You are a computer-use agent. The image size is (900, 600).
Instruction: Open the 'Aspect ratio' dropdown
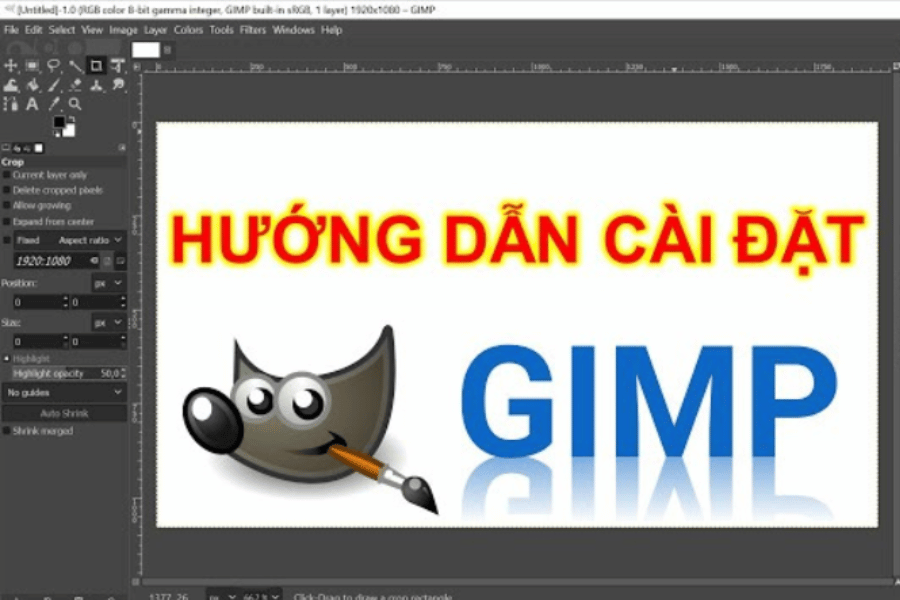(x=90, y=241)
